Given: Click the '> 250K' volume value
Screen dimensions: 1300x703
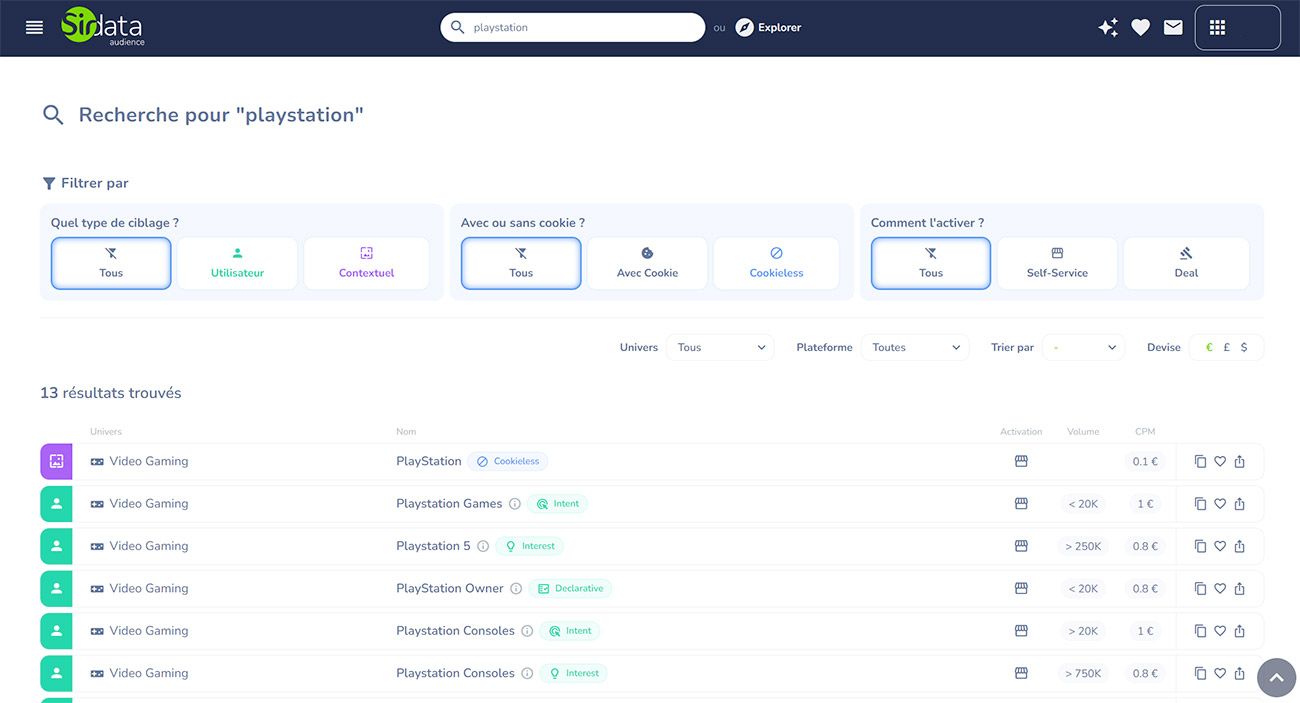Looking at the screenshot, I should [x=1083, y=547].
